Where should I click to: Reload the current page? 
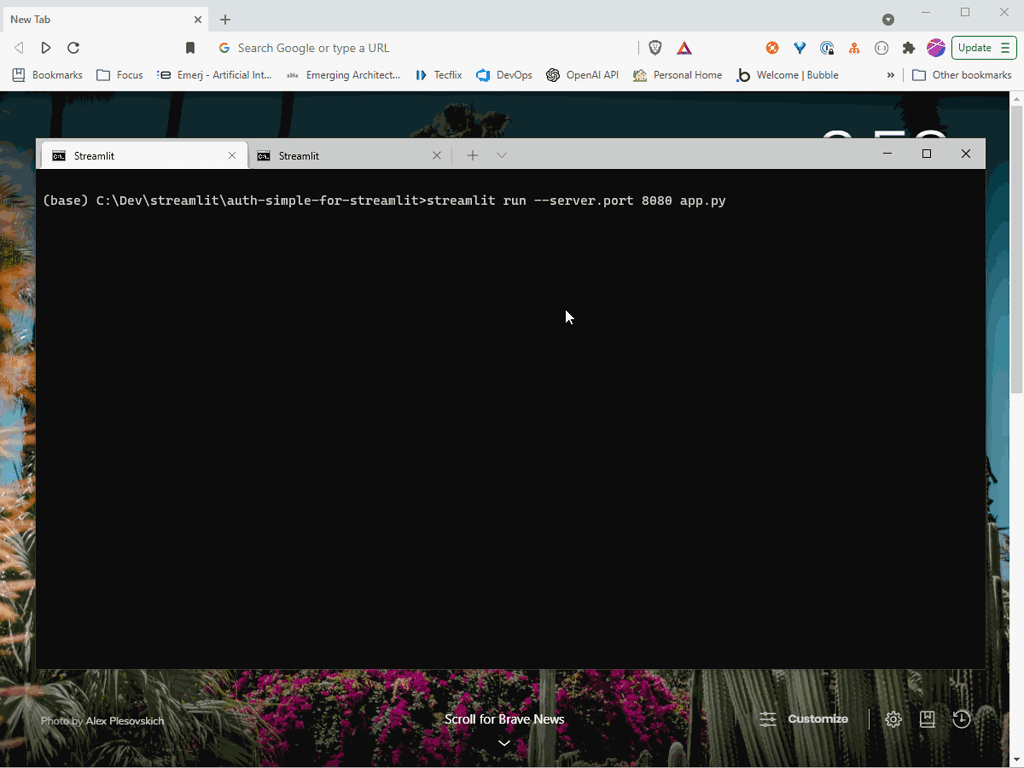(x=72, y=47)
